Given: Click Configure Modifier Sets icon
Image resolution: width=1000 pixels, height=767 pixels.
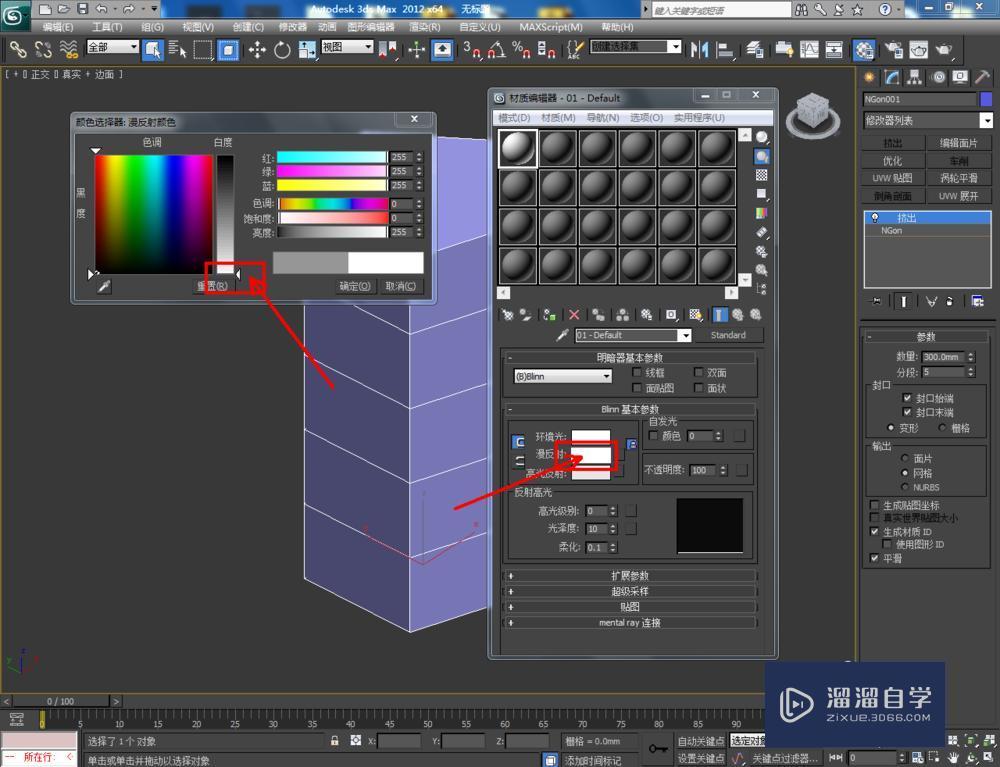Looking at the screenshot, I should click(978, 302).
